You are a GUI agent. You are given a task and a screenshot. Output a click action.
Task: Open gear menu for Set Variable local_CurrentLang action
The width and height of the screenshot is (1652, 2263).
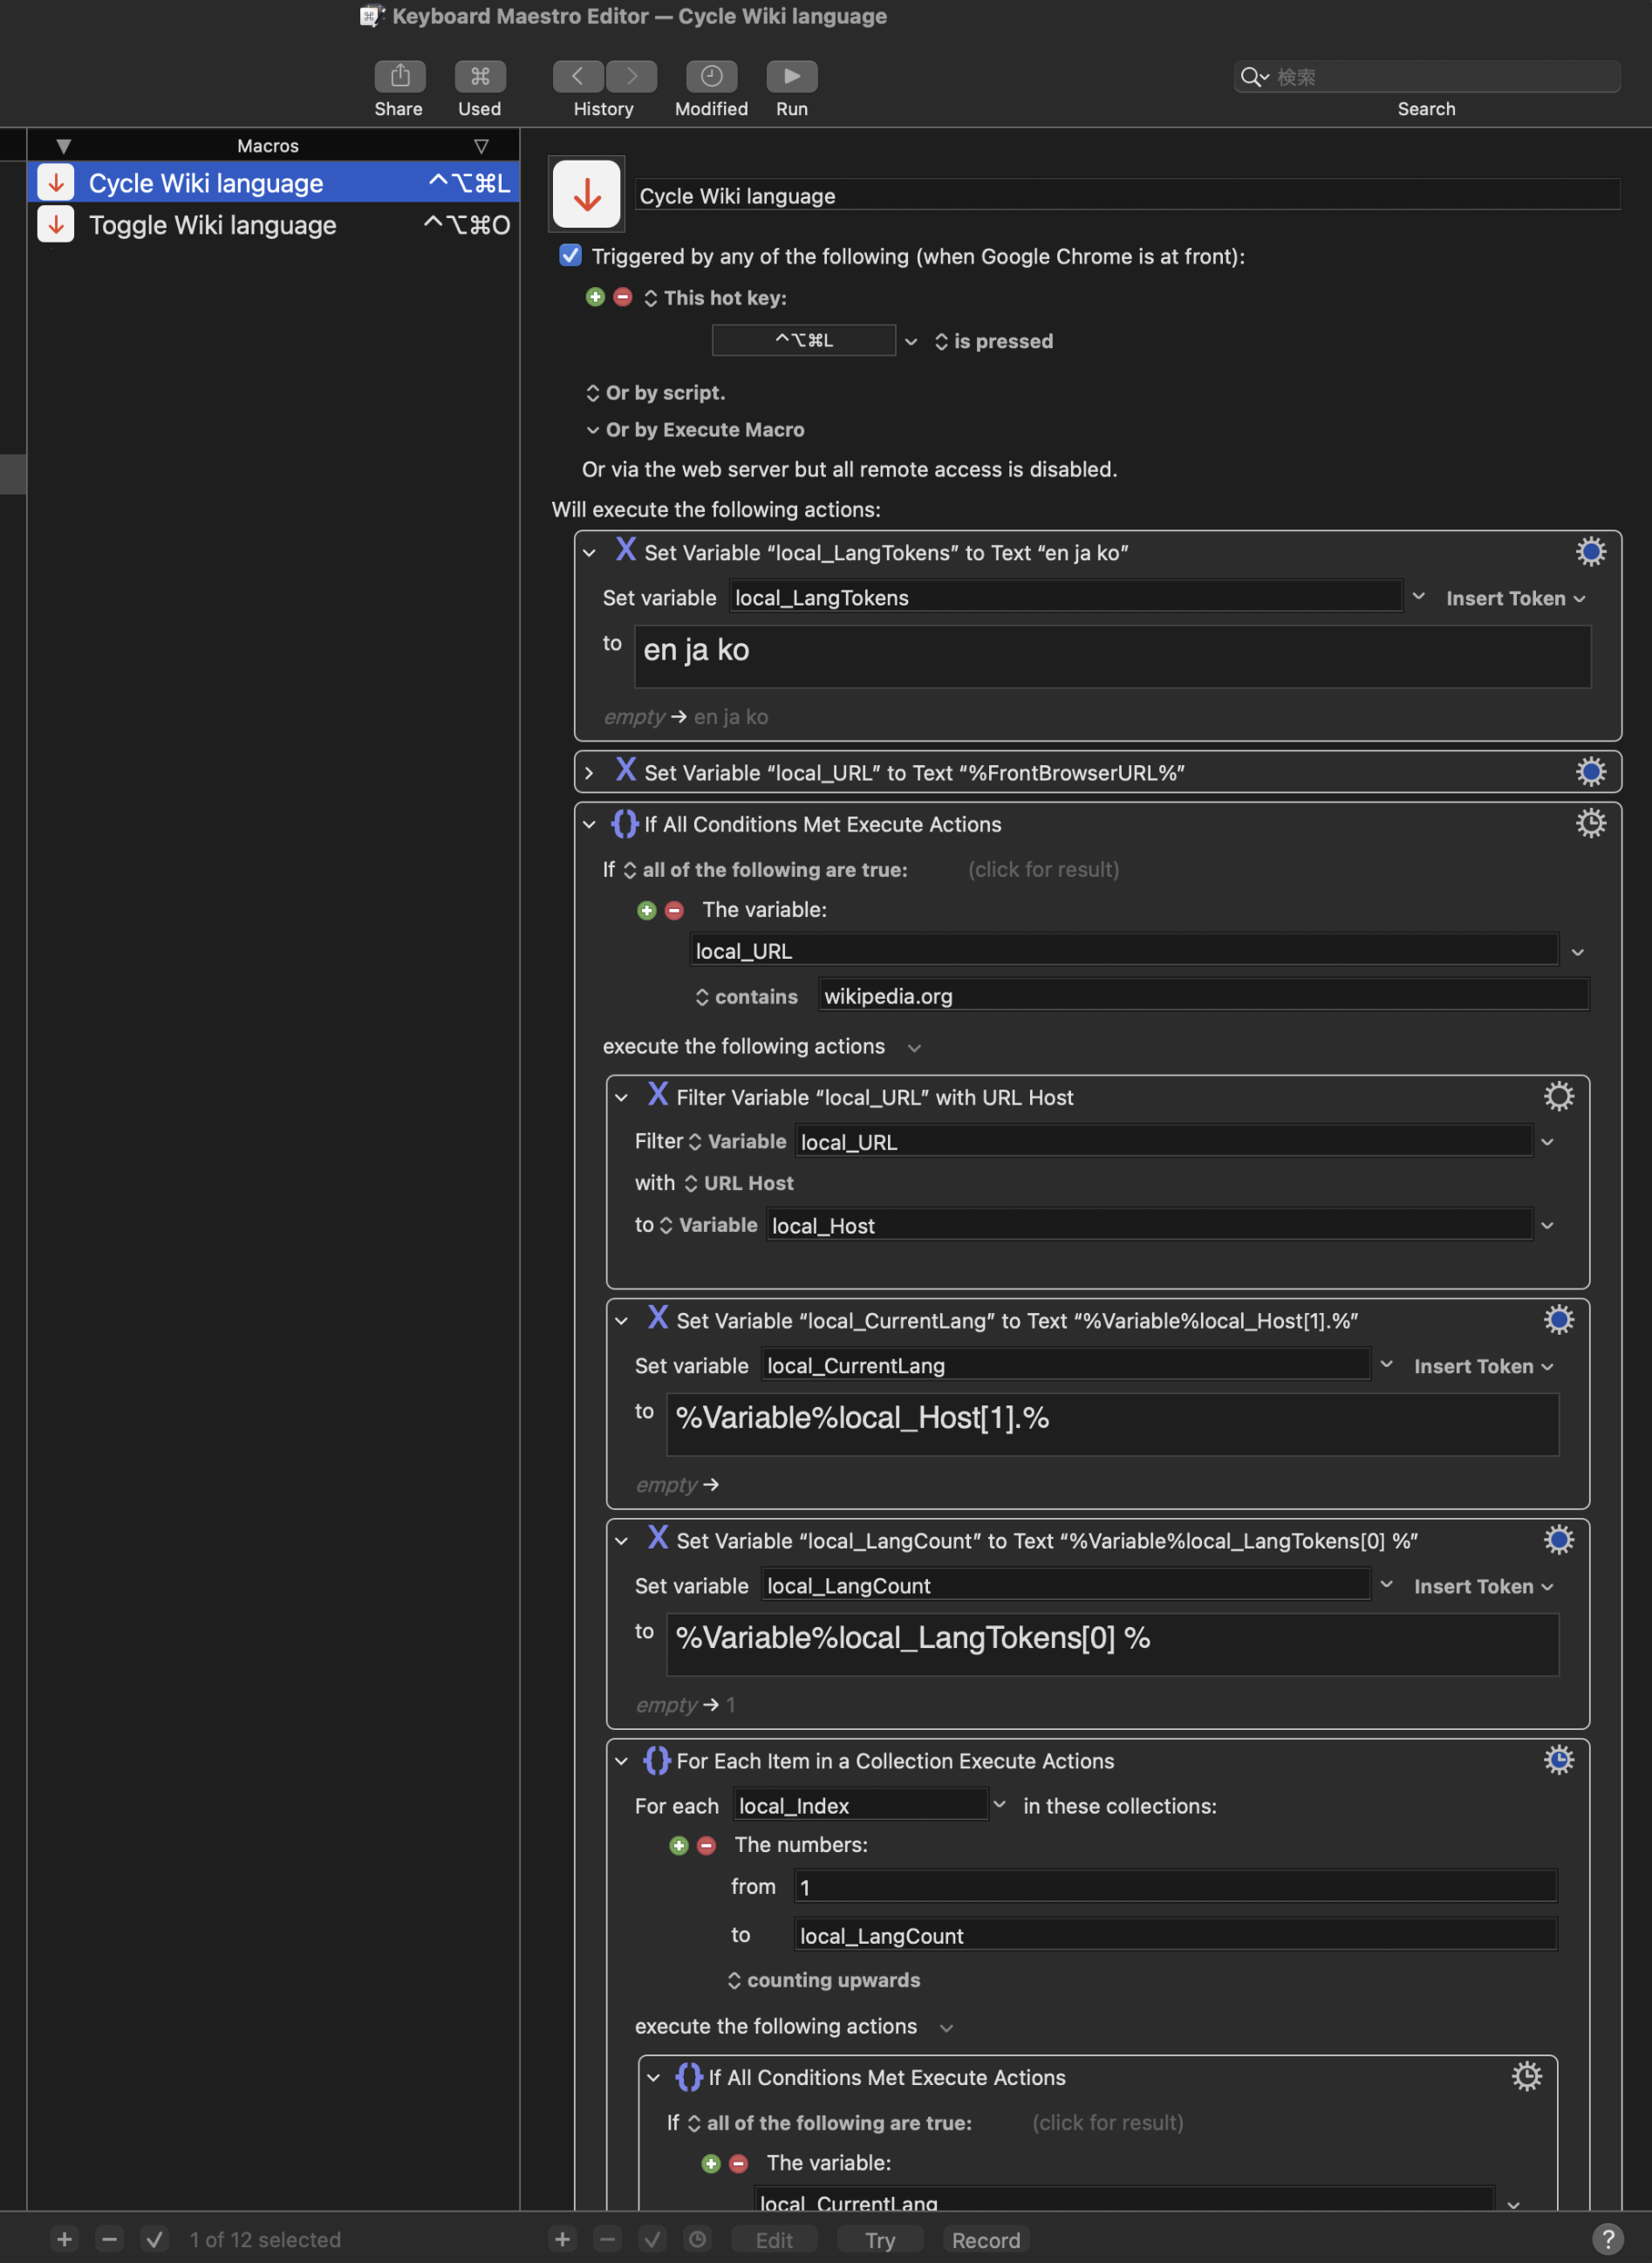(x=1558, y=1320)
